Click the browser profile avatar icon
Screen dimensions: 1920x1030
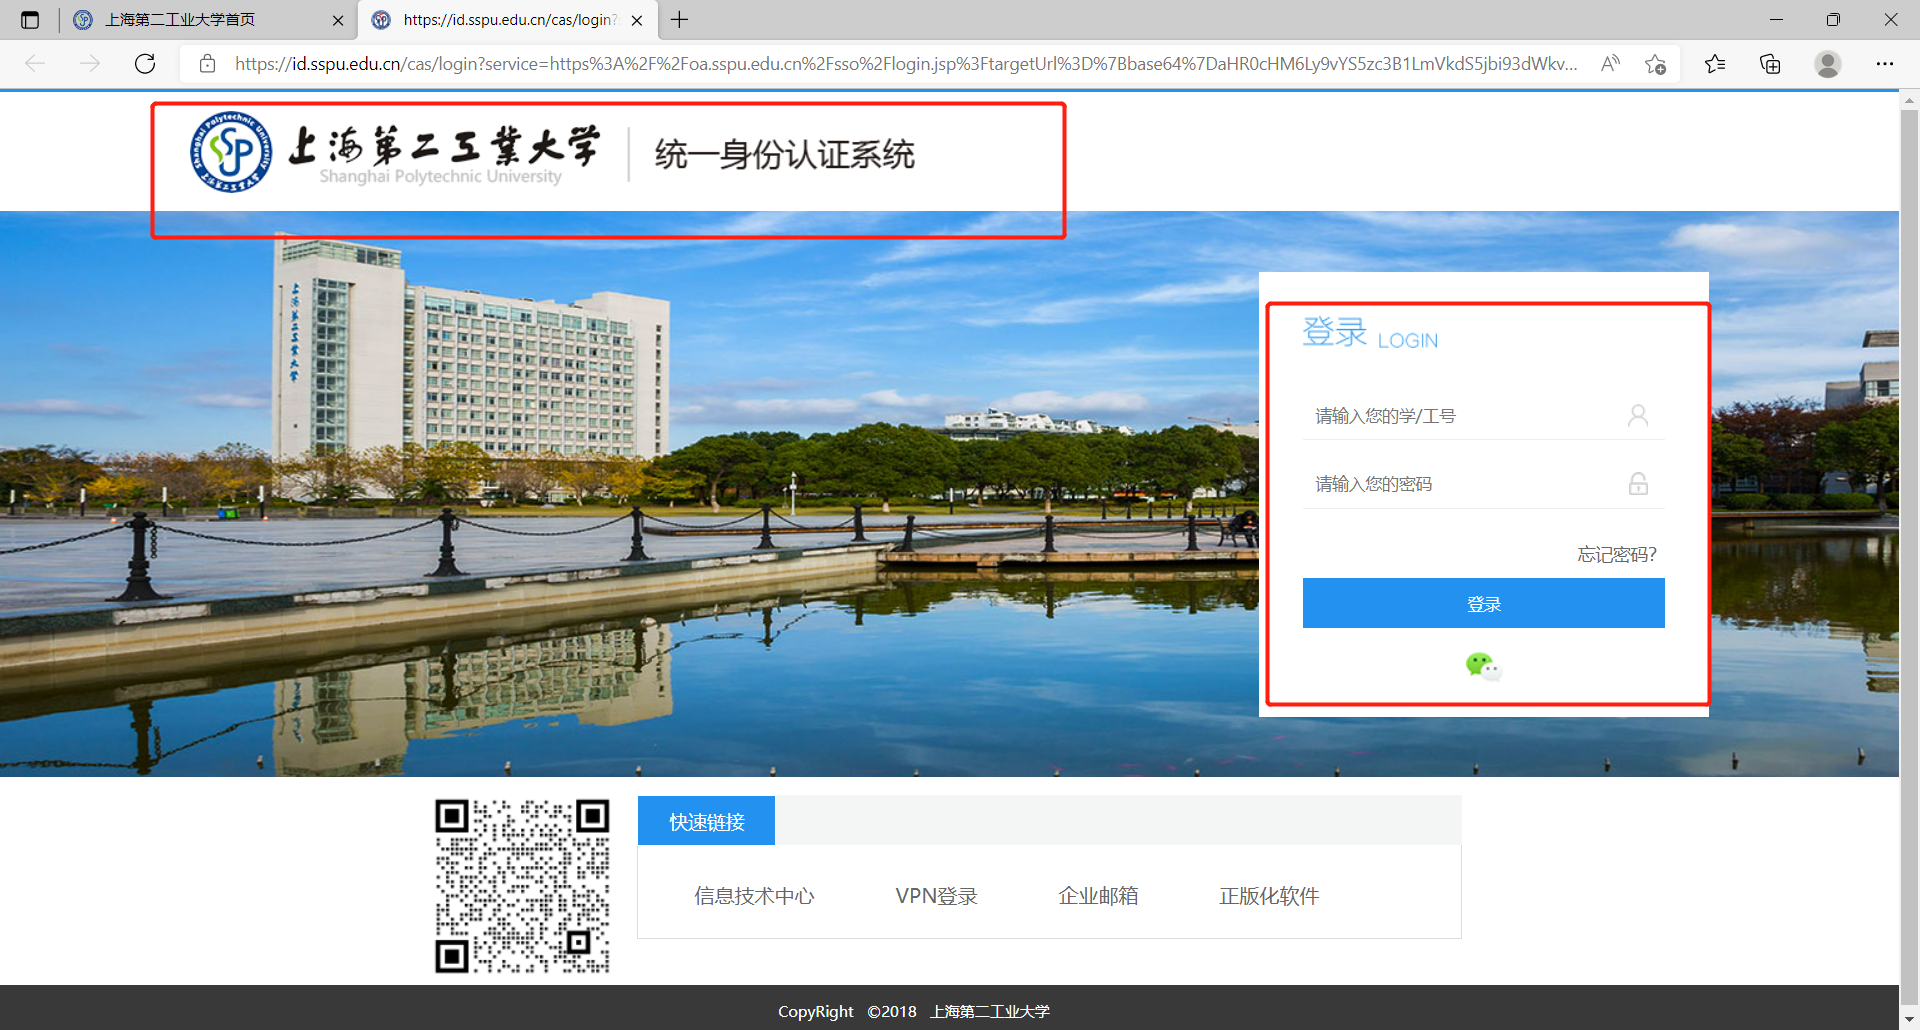coord(1827,64)
